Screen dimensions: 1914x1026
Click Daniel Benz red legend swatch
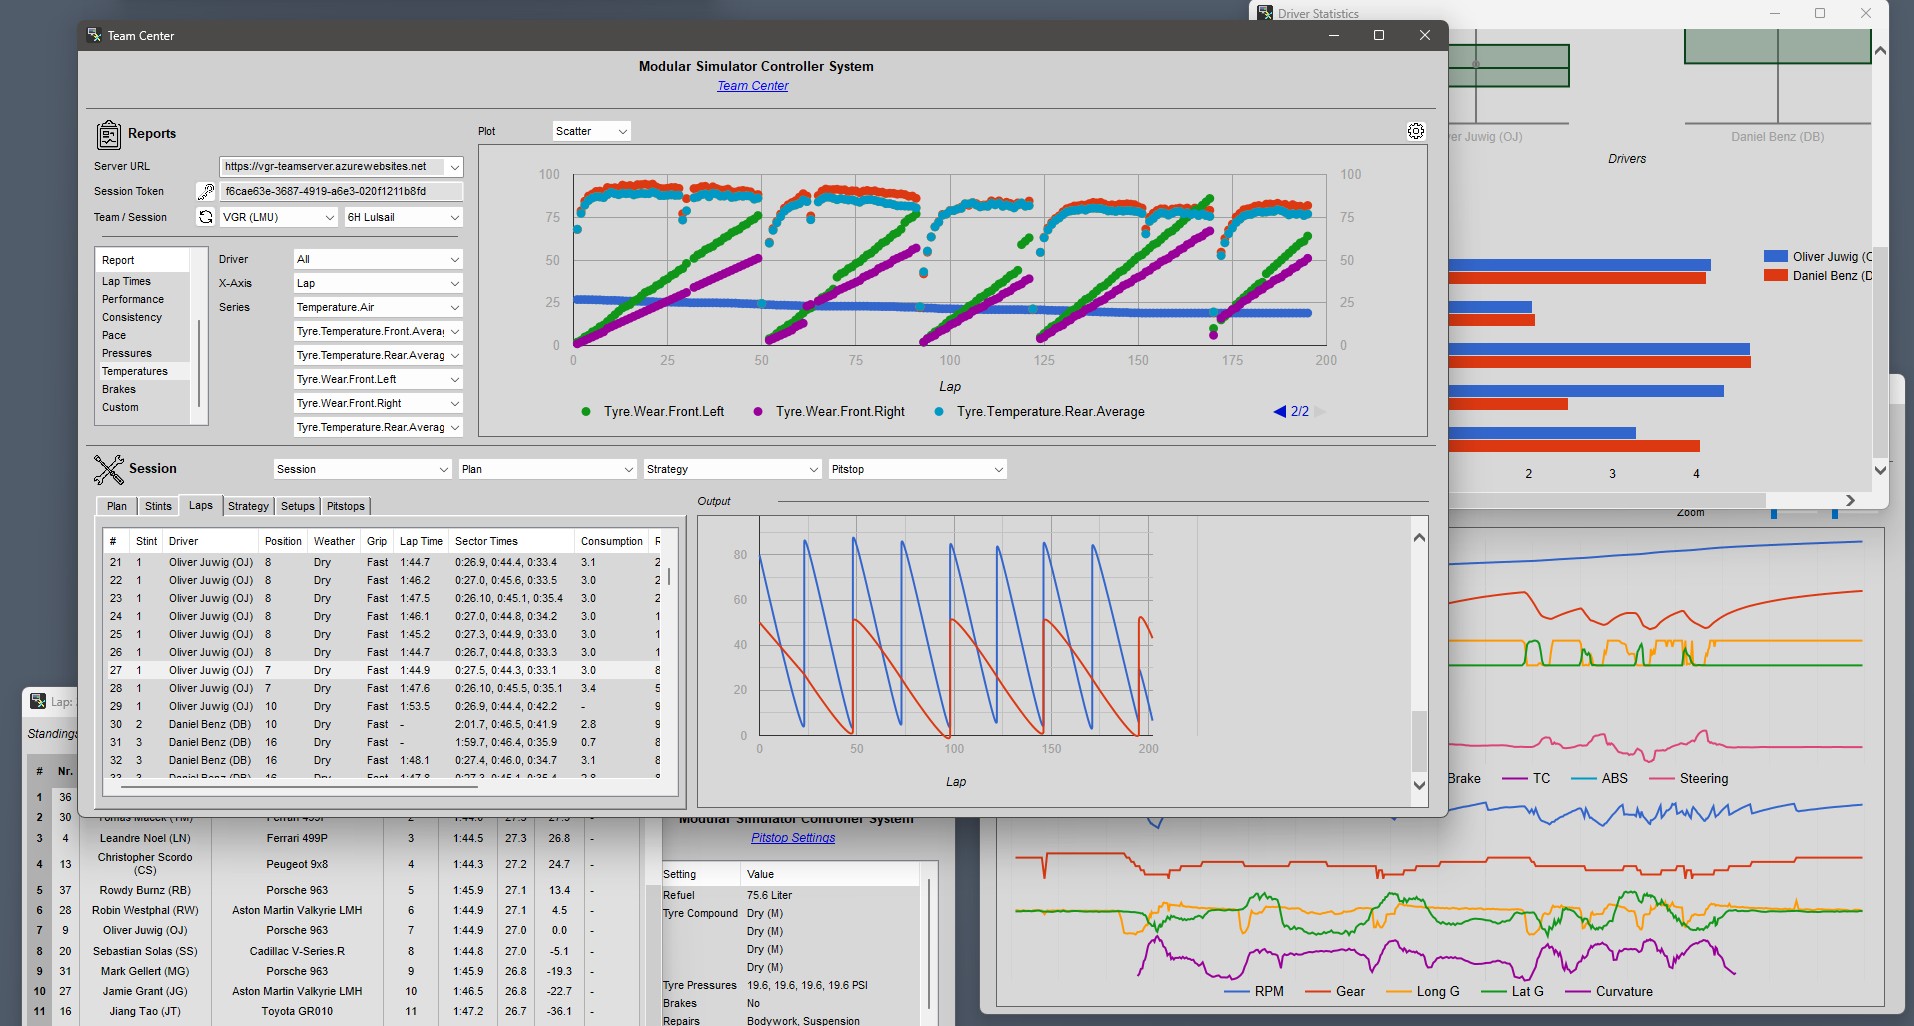coord(1776,275)
